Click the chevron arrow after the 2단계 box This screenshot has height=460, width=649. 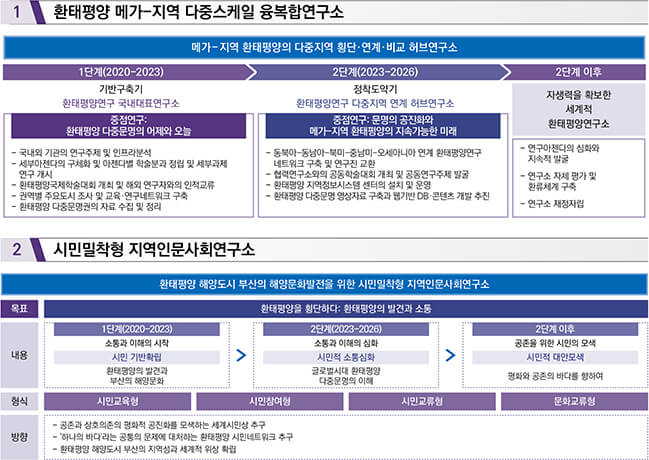[x=450, y=355]
